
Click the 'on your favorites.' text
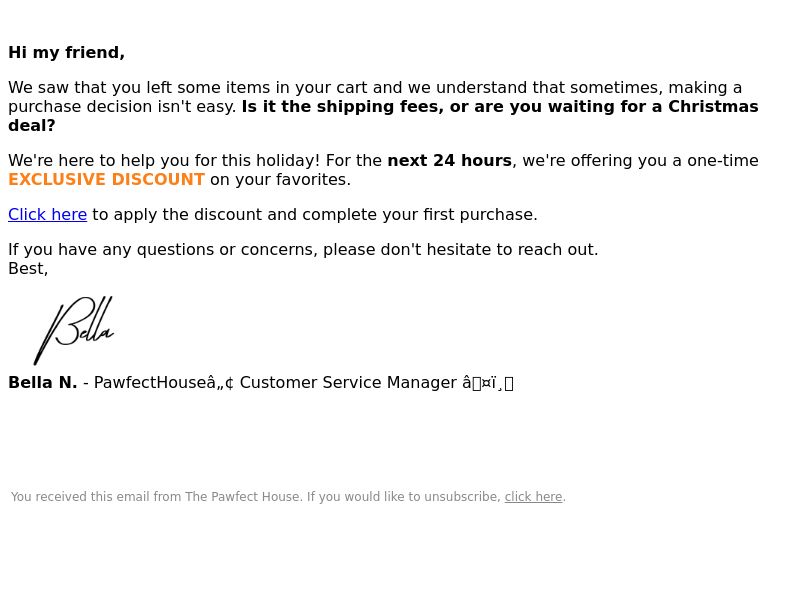[280, 180]
